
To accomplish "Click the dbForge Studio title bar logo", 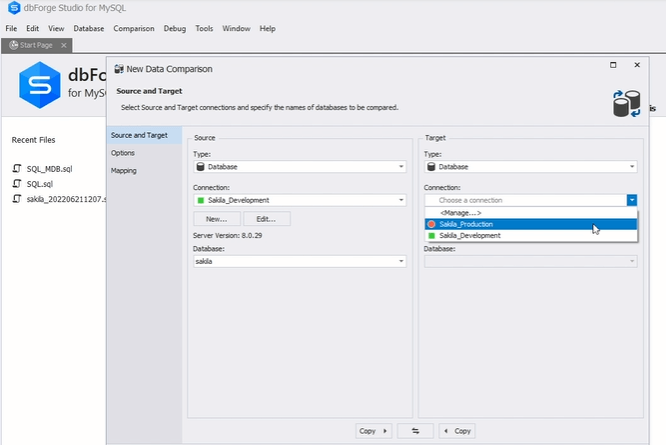I will 14,8.
